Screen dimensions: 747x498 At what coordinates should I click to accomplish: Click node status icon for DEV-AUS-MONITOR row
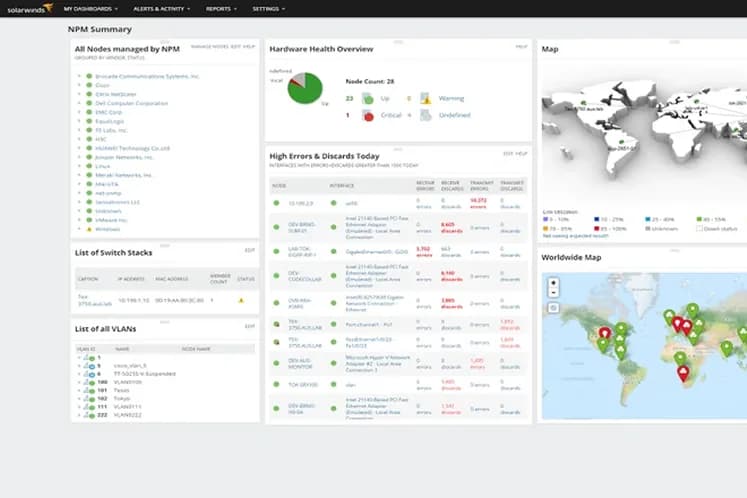tap(276, 363)
